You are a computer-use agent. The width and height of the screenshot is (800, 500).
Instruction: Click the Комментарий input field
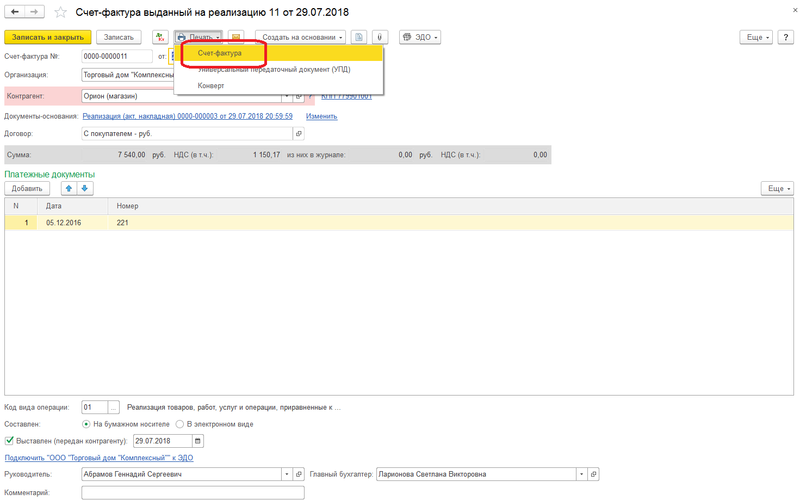coord(193,492)
